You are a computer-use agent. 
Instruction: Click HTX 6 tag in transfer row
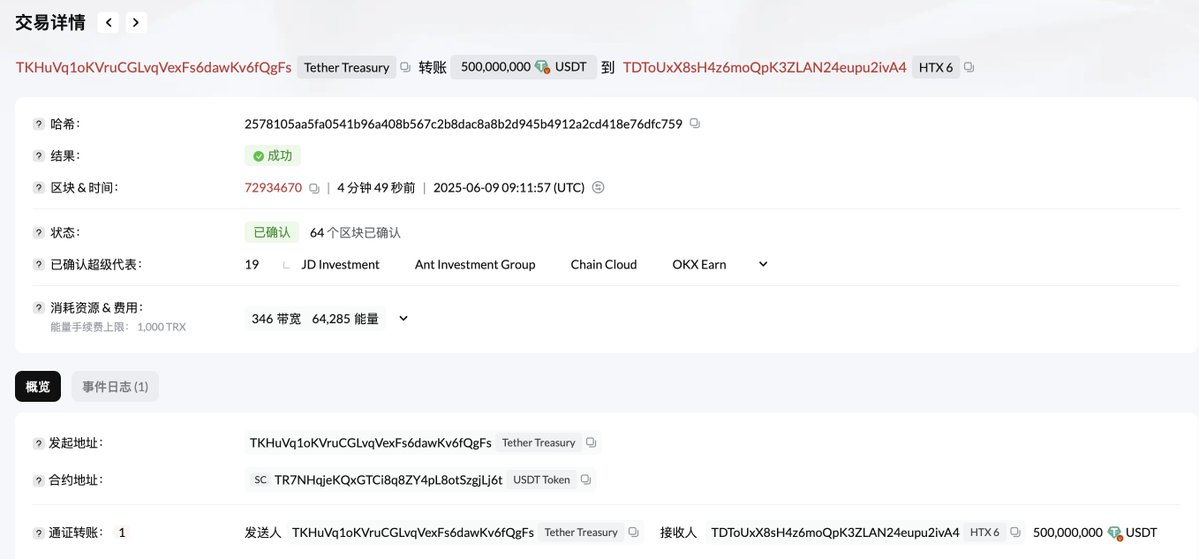click(985, 532)
